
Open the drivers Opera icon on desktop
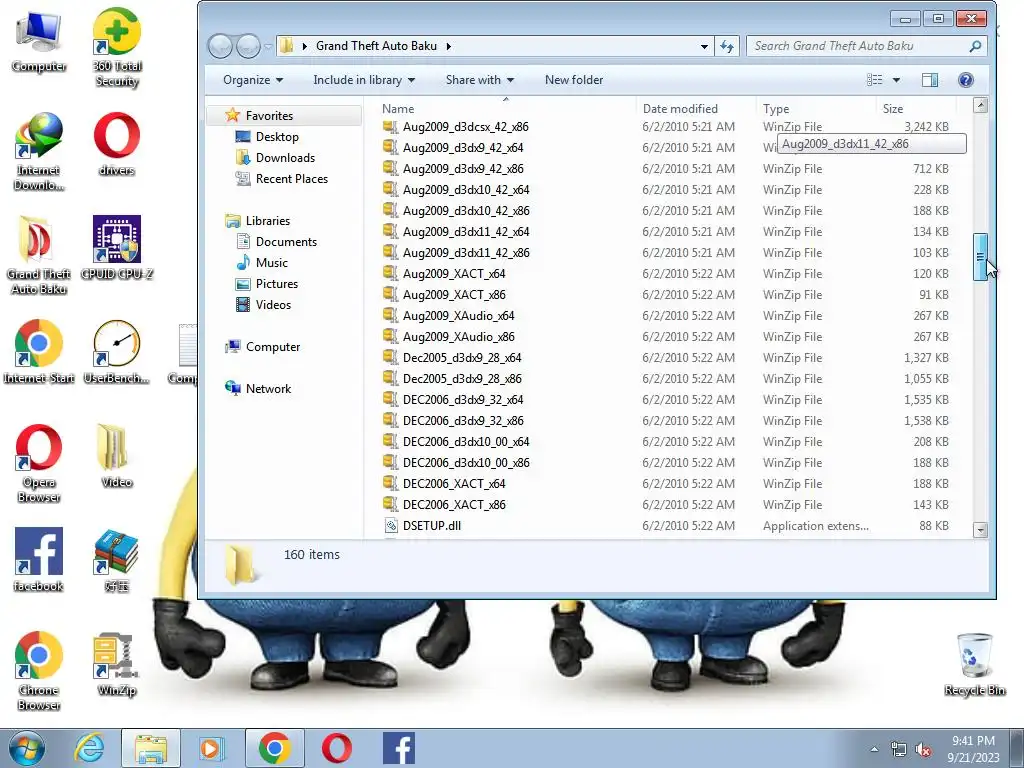(x=117, y=144)
